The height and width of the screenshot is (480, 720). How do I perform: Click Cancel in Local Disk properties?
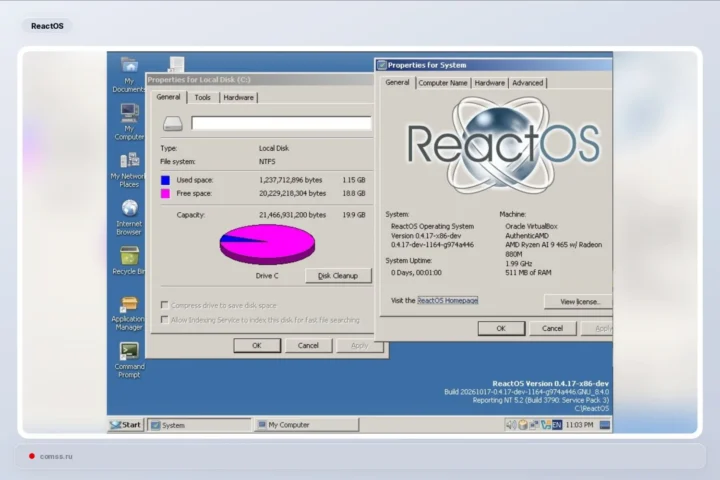coord(308,345)
